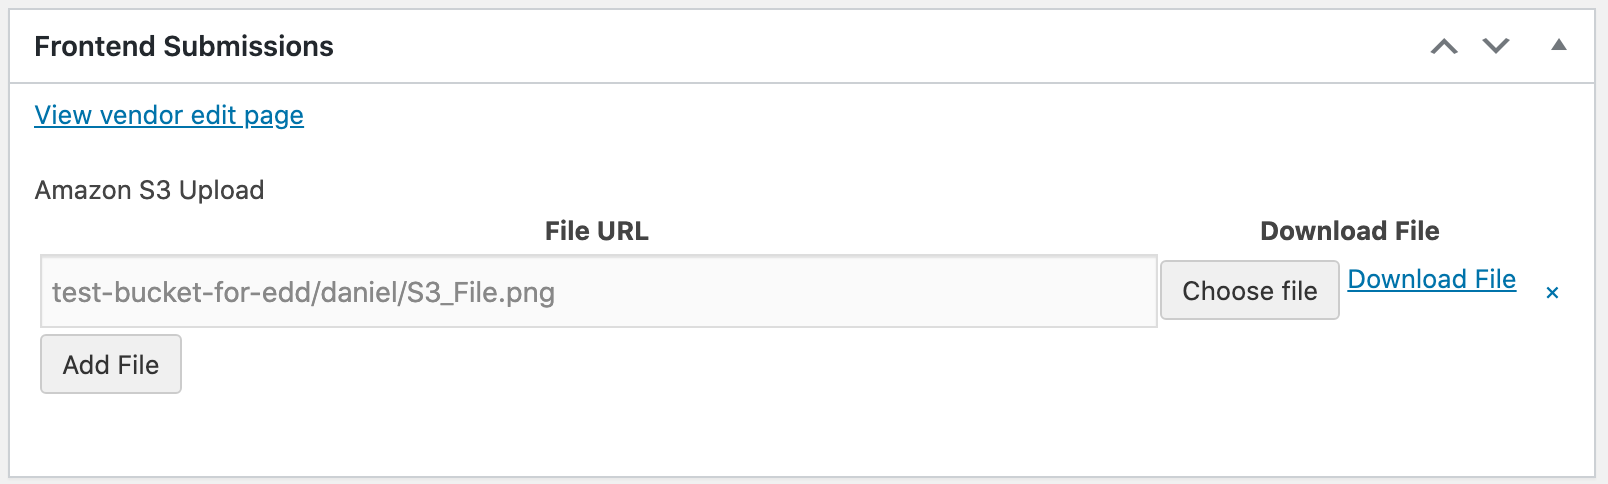Click the Add File button

coord(111,365)
